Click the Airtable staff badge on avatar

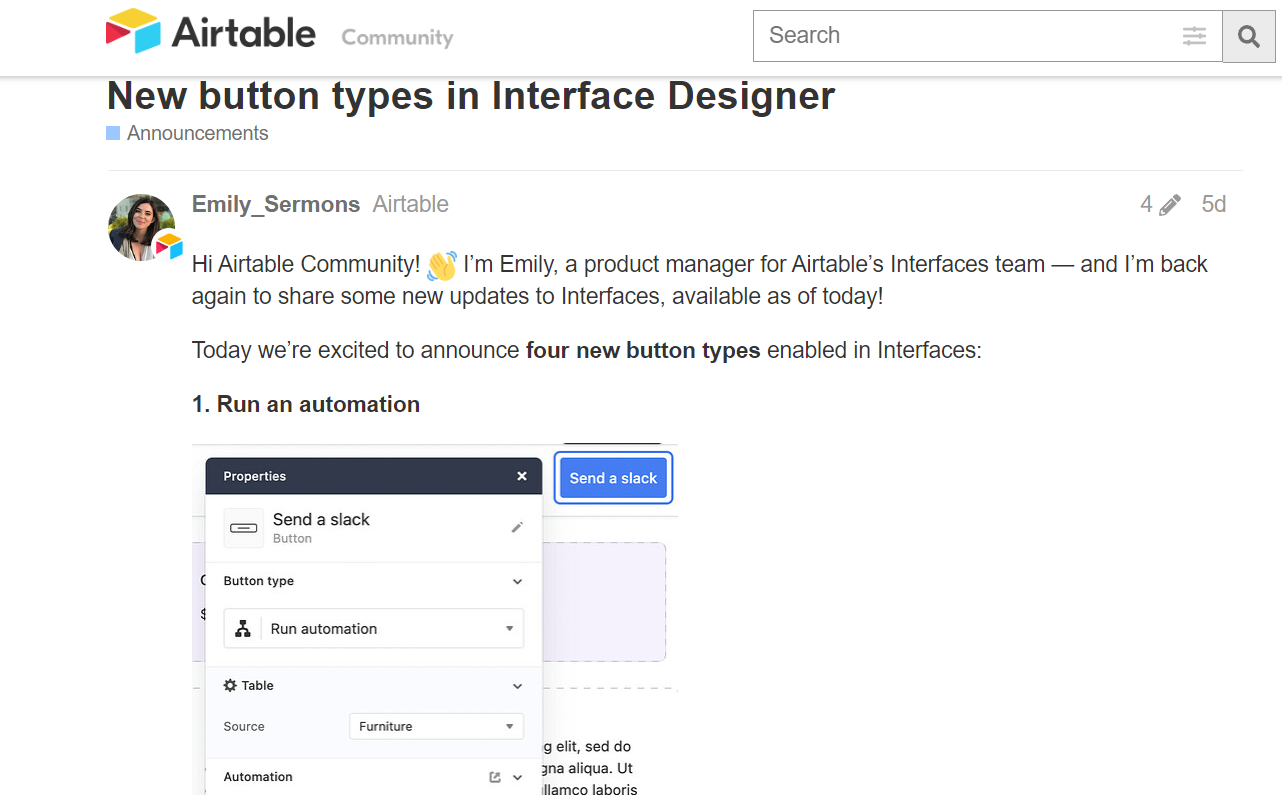pyautogui.click(x=168, y=245)
